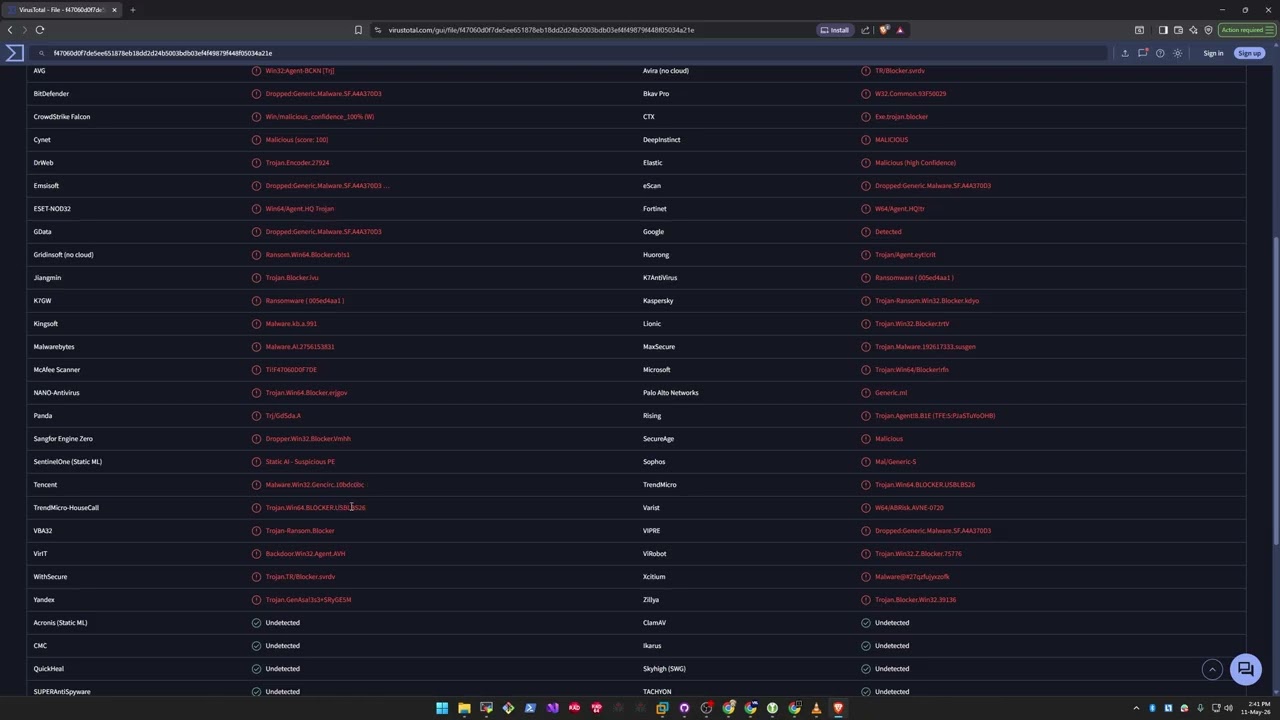This screenshot has height=720, width=1280.
Task: Open the Leo AI sparkle icon
Action: (x=1193, y=30)
